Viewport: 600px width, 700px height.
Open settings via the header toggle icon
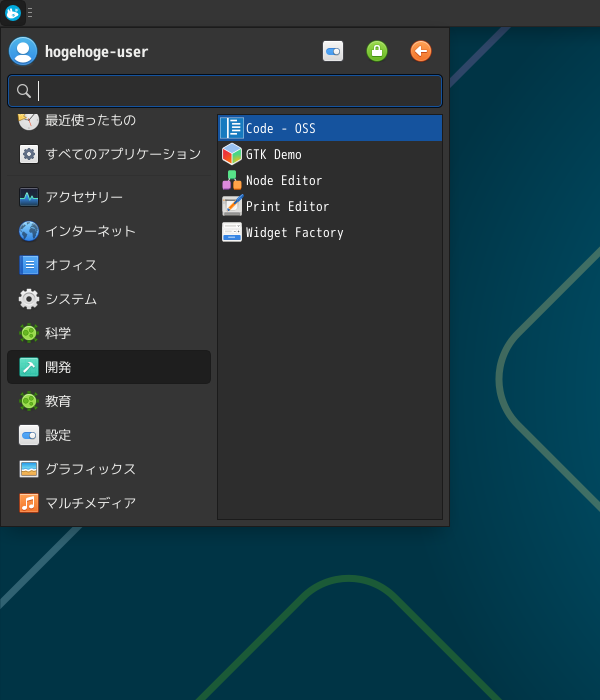[x=333, y=51]
